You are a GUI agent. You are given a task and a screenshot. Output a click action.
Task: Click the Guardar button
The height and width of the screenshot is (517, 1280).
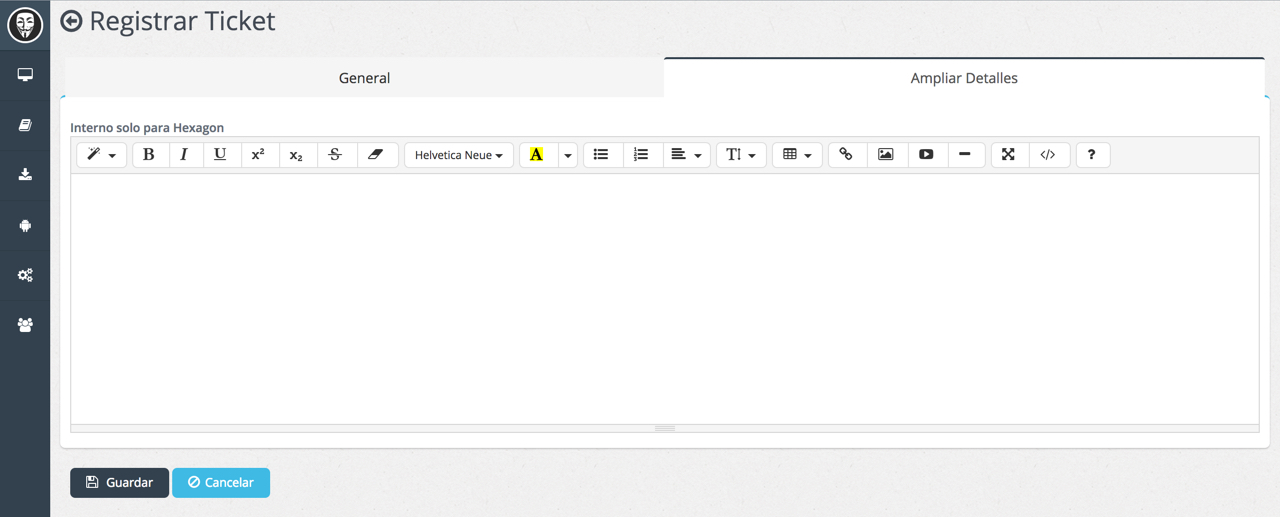click(x=119, y=482)
